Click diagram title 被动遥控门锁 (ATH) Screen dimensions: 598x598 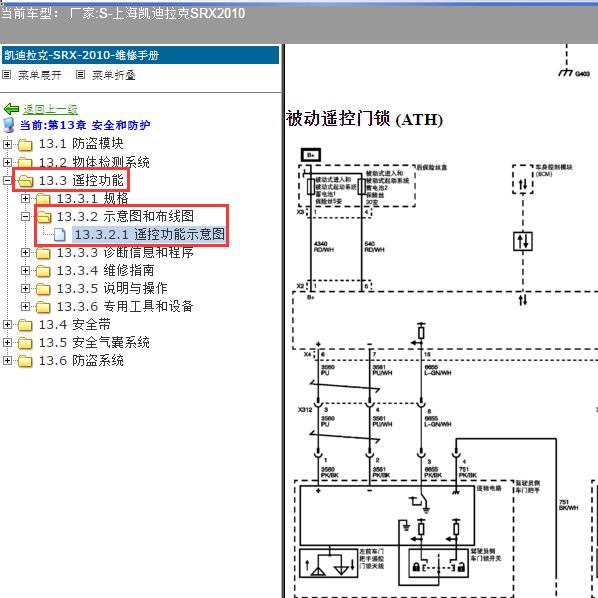click(364, 119)
